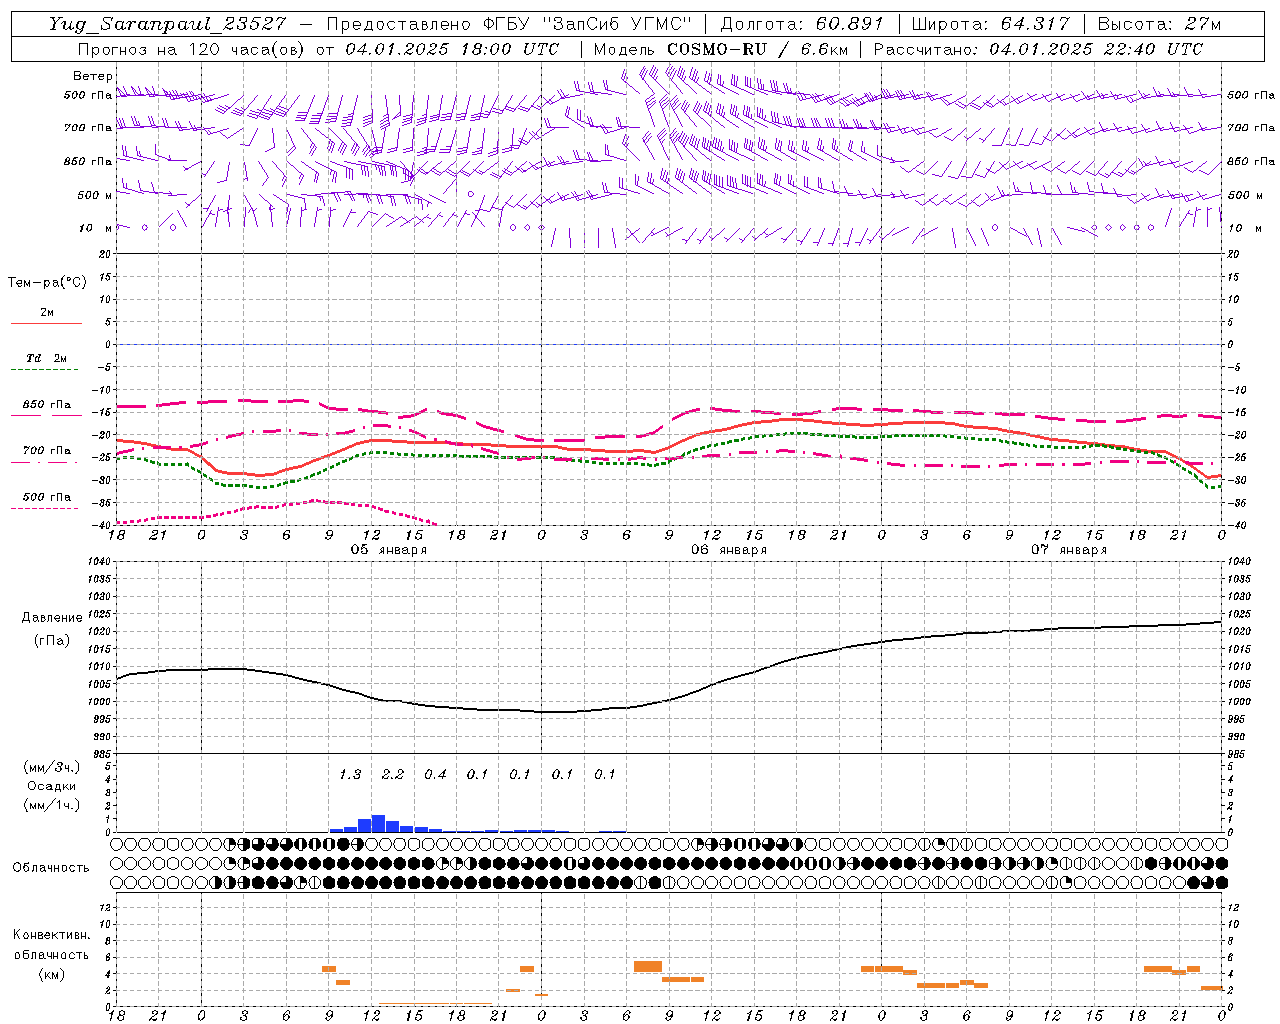Click the tallest blue precipitation bar
1280x1024 pixels.
[378, 824]
